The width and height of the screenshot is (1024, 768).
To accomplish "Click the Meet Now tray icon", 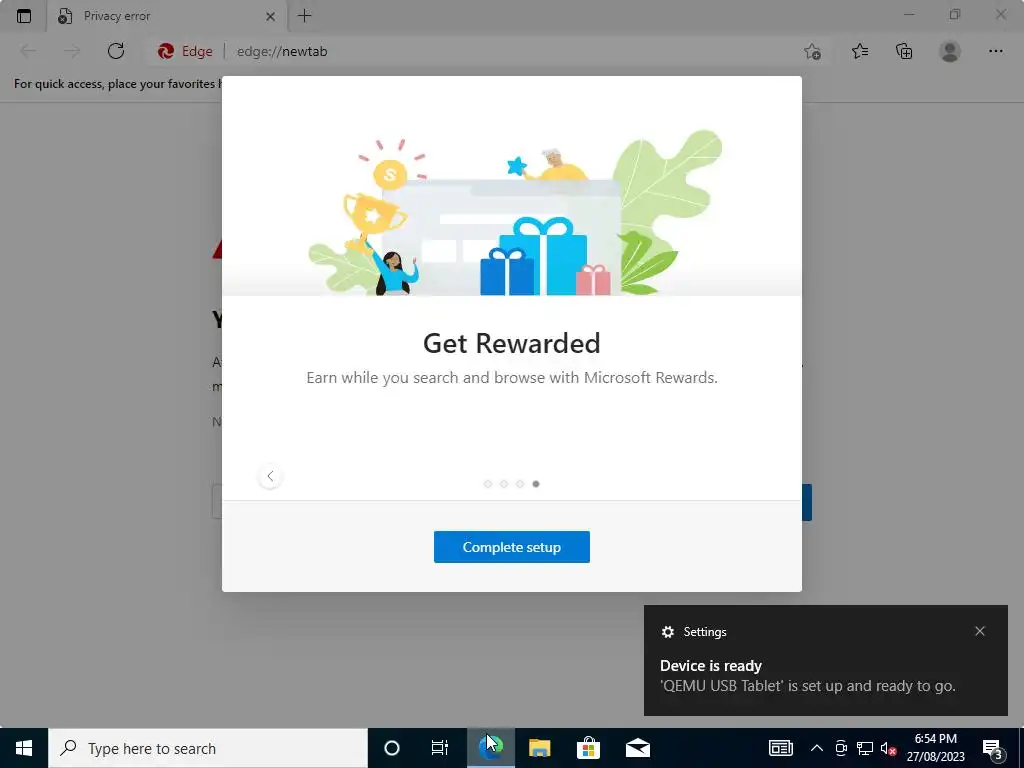I will tap(841, 748).
